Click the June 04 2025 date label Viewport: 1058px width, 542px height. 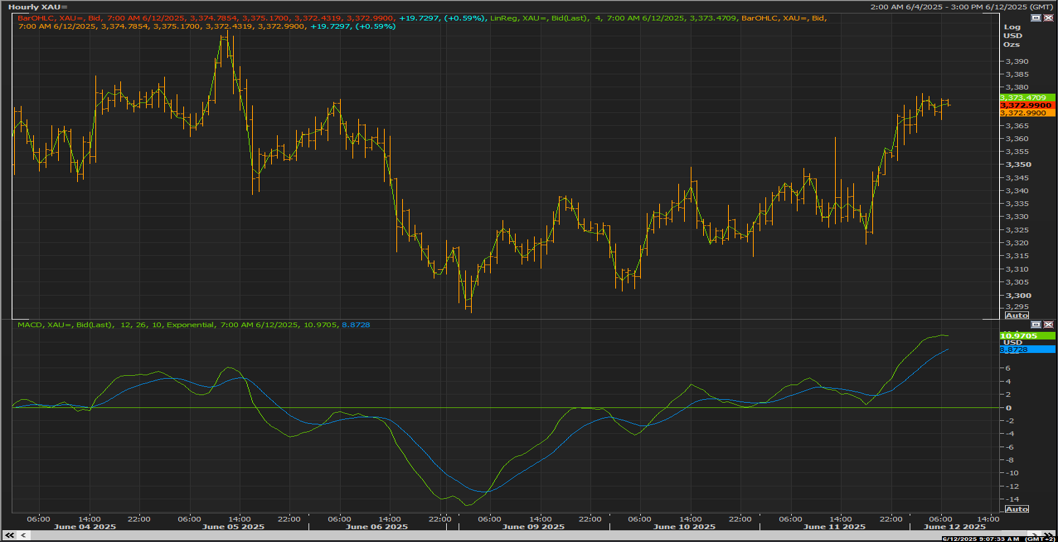85,526
